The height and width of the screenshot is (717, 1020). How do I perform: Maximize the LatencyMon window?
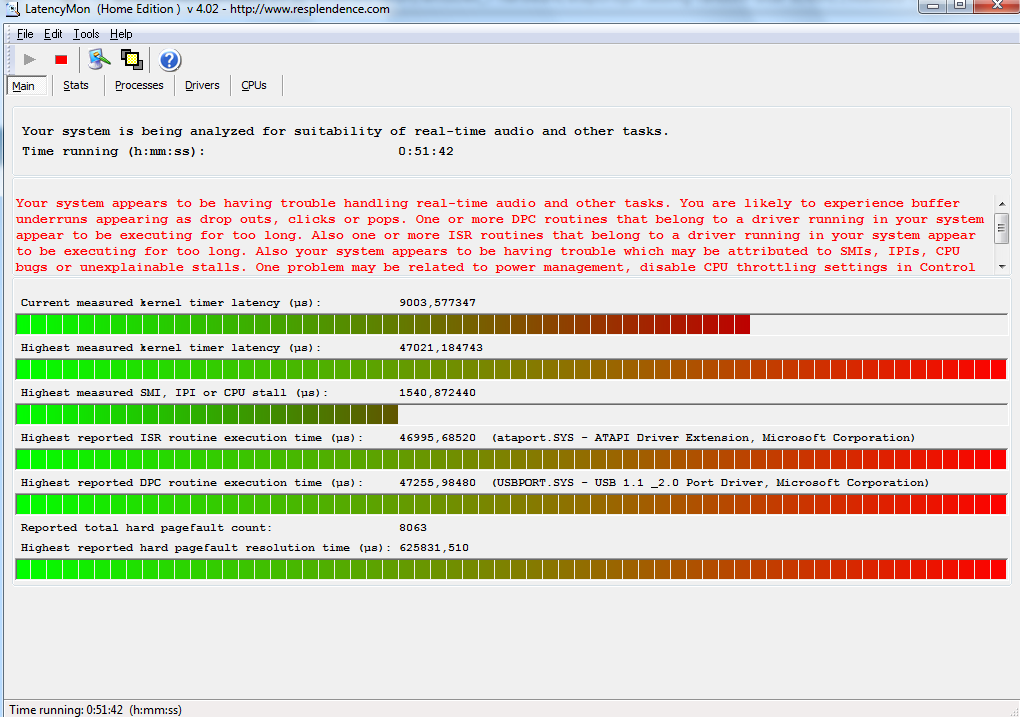tap(959, 7)
